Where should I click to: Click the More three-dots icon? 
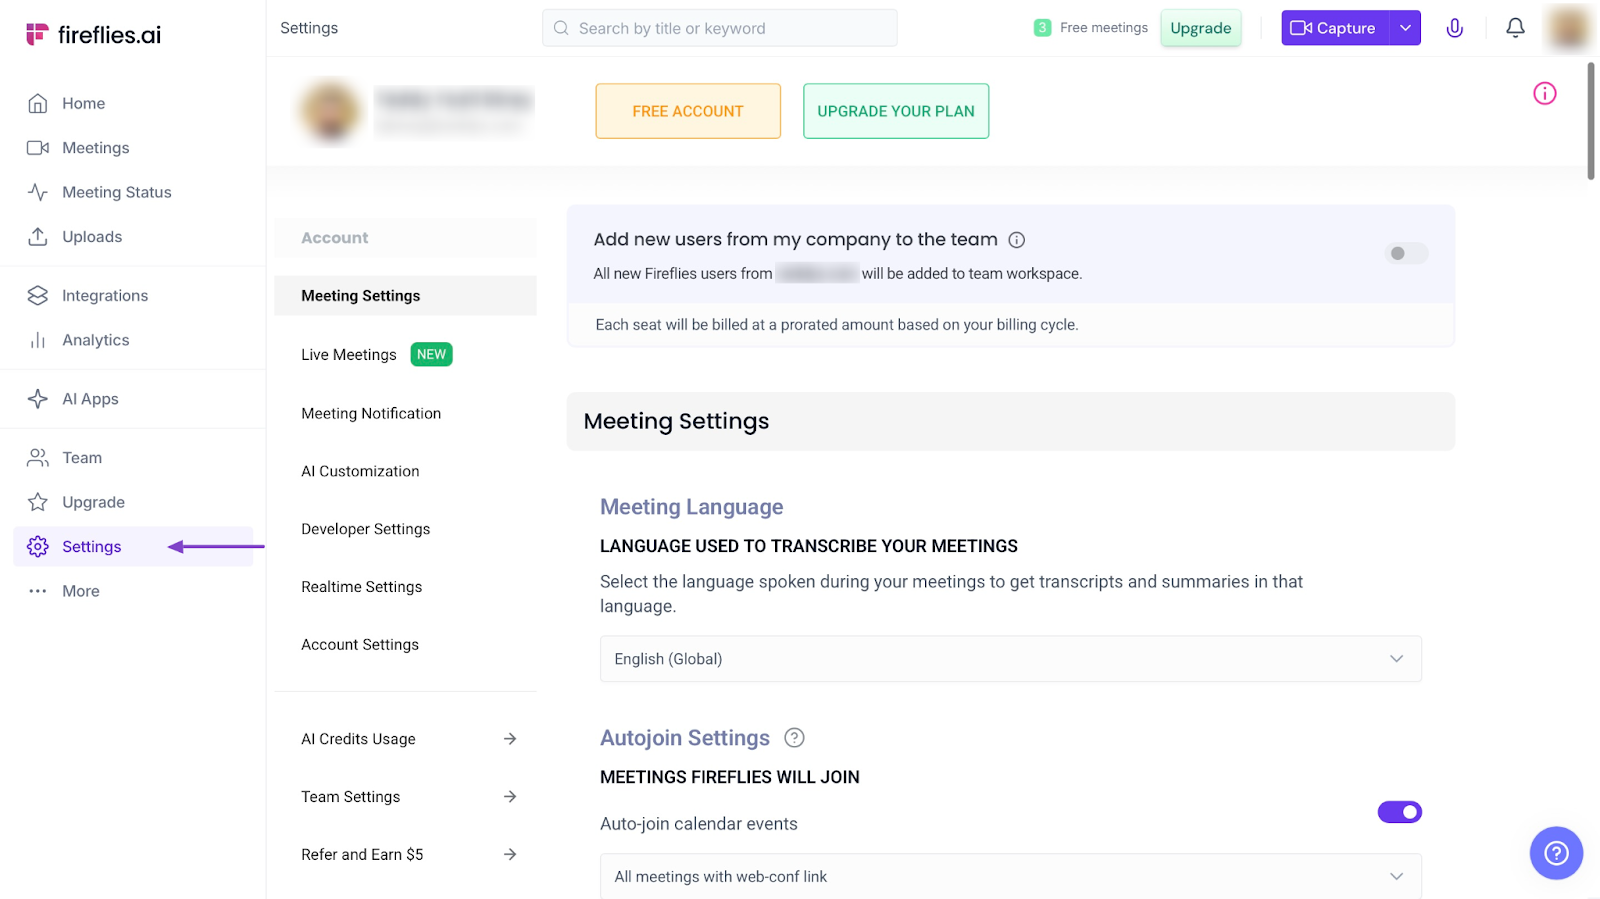pos(38,591)
